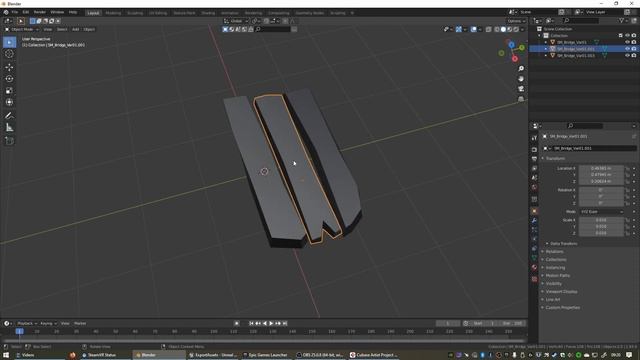Toggle camera view with the camera gizmo
The image size is (640, 360).
coord(521,89)
